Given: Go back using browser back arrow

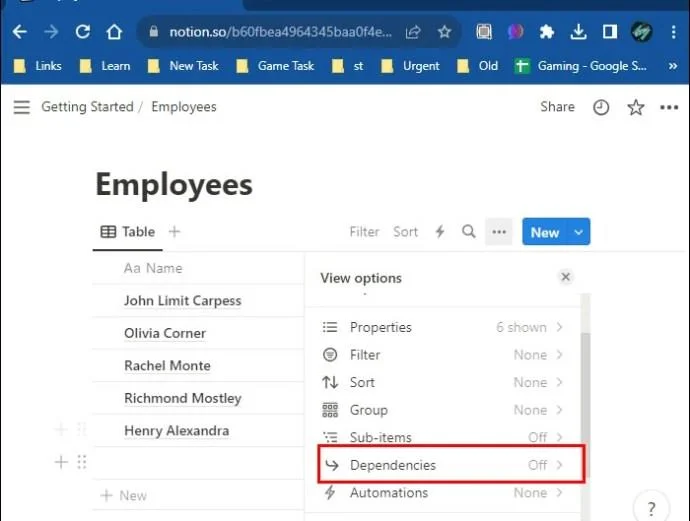Looking at the screenshot, I should pyautogui.click(x=20, y=32).
